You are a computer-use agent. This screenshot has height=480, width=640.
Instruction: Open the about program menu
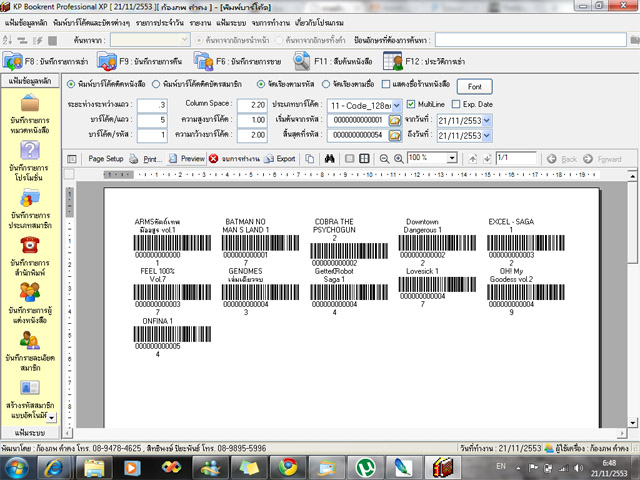click(319, 23)
